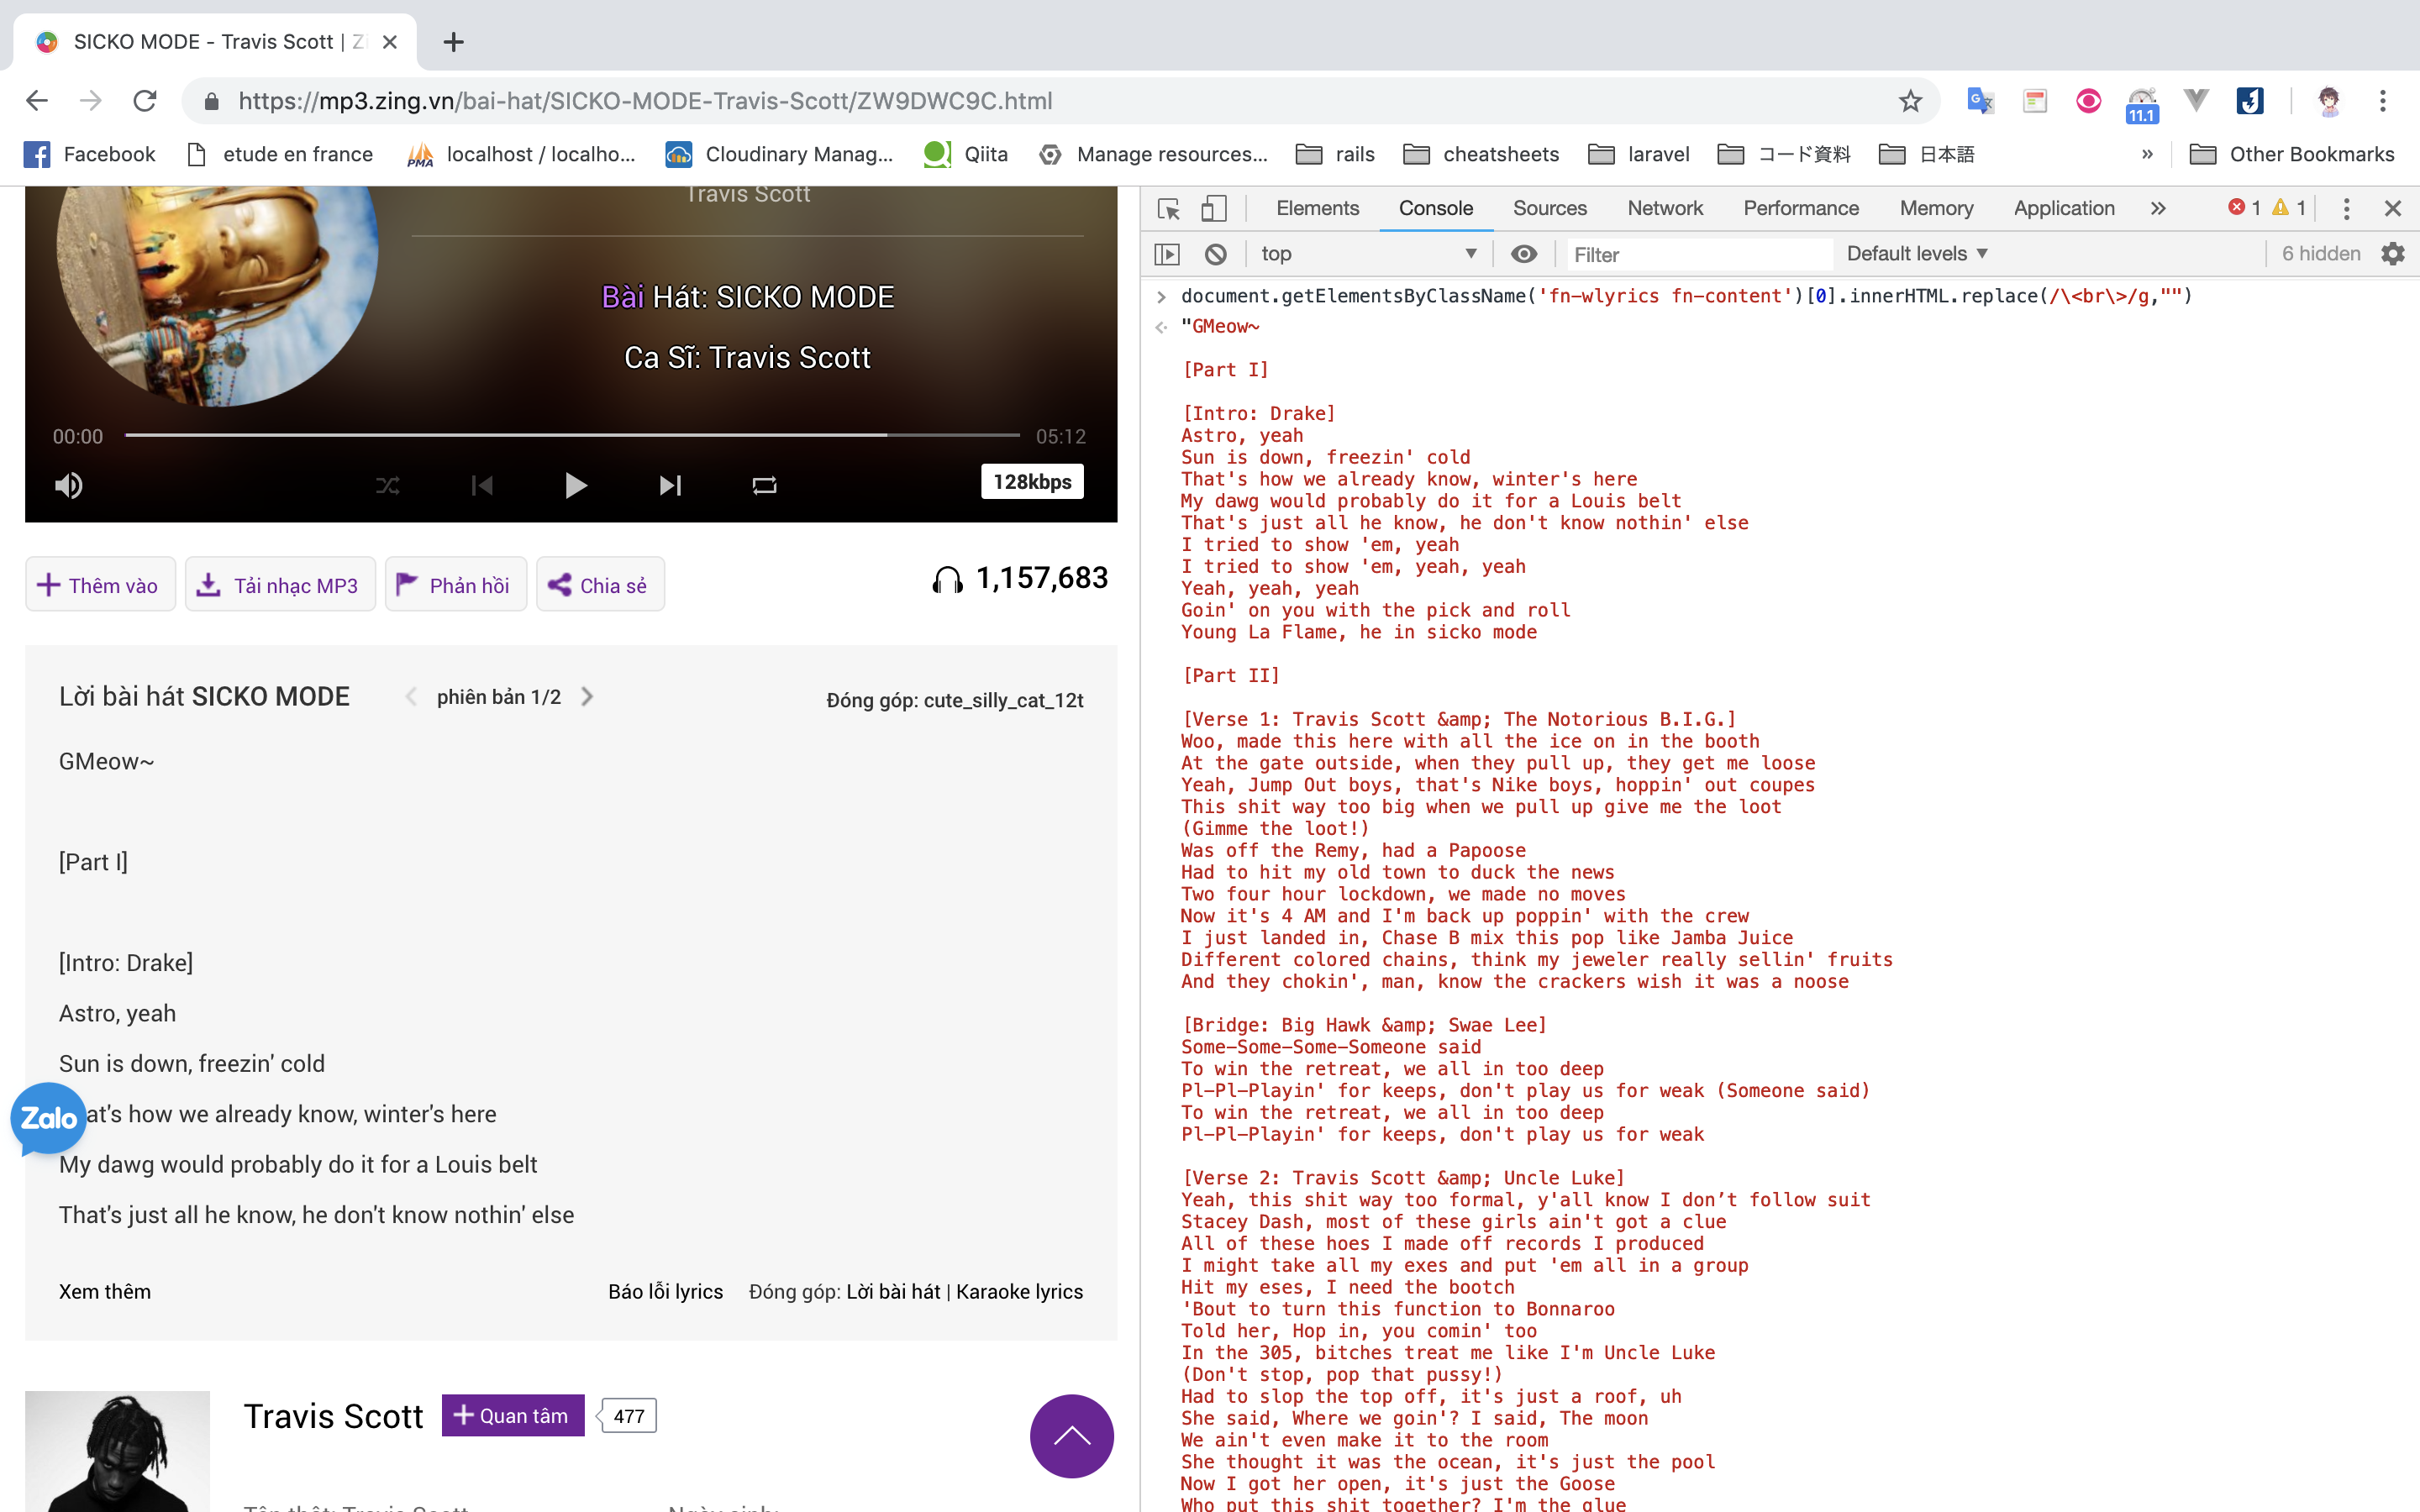
Task: Show the console sidebar
Action: 1167,254
